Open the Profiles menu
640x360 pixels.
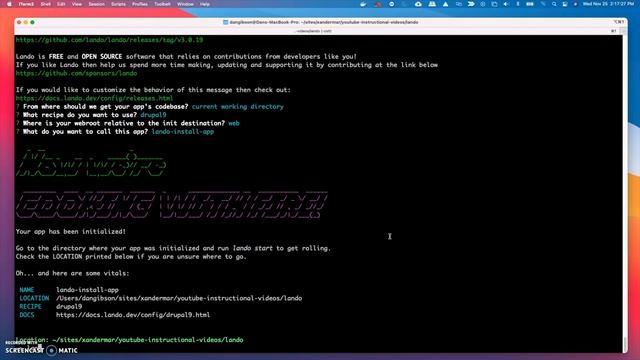point(140,4)
